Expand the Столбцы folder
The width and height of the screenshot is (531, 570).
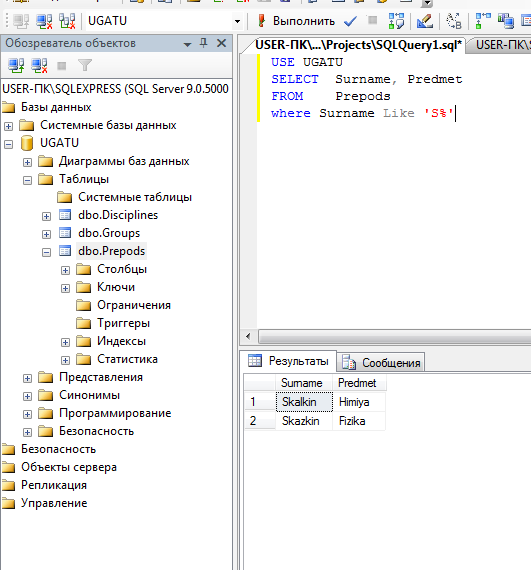pos(65,270)
